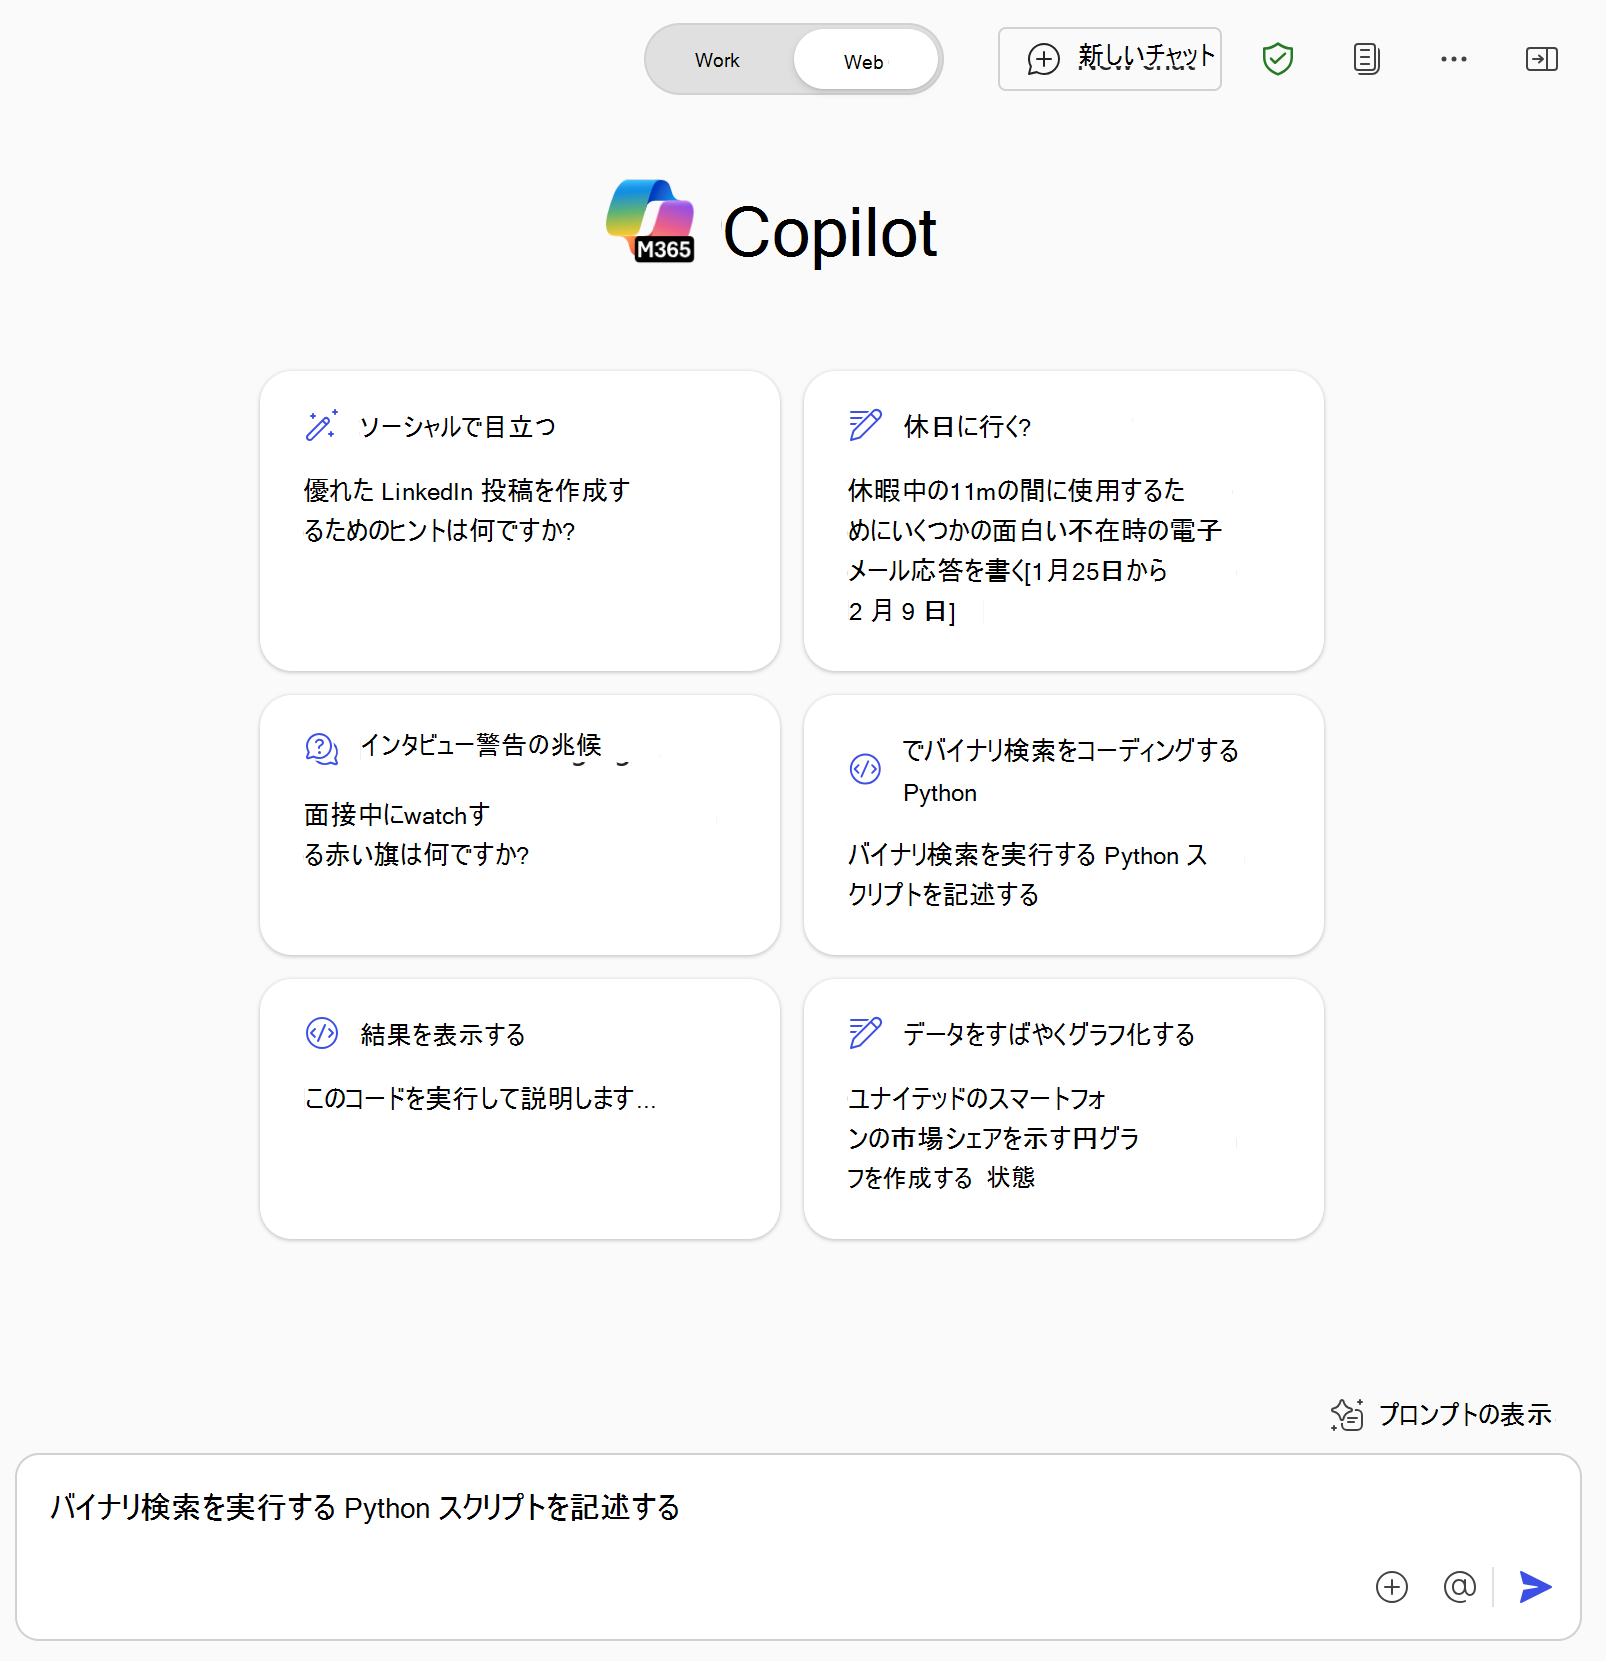Click pencil icon on データをすばやくグラフ化する card
This screenshot has width=1606, height=1661.
click(x=865, y=1033)
